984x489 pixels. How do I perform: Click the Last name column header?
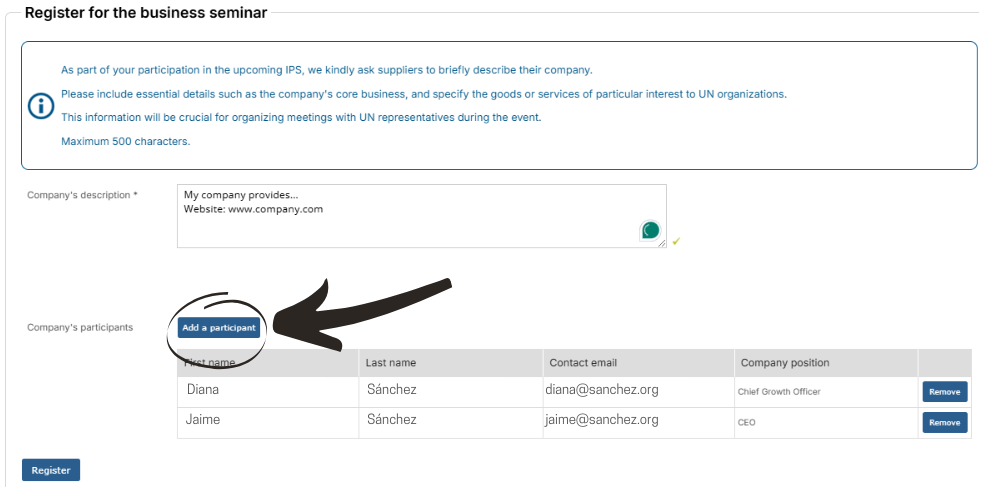click(451, 363)
